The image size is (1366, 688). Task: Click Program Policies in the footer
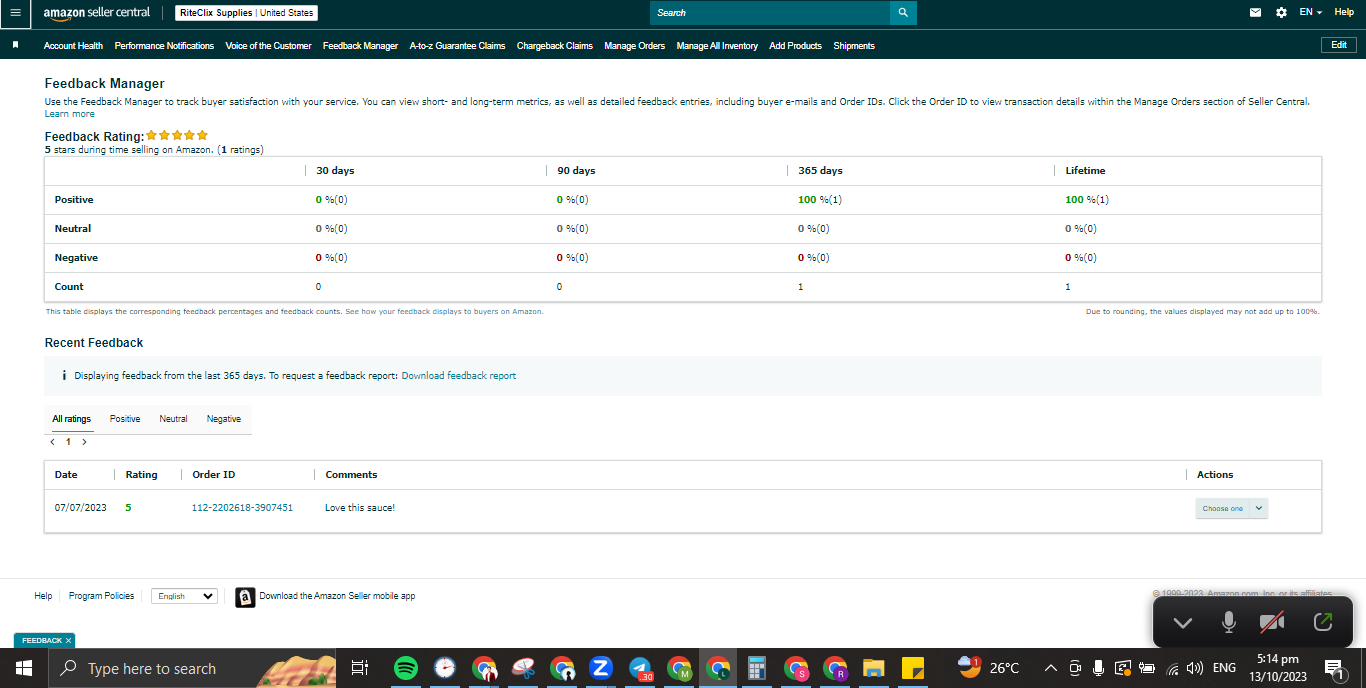(101, 596)
